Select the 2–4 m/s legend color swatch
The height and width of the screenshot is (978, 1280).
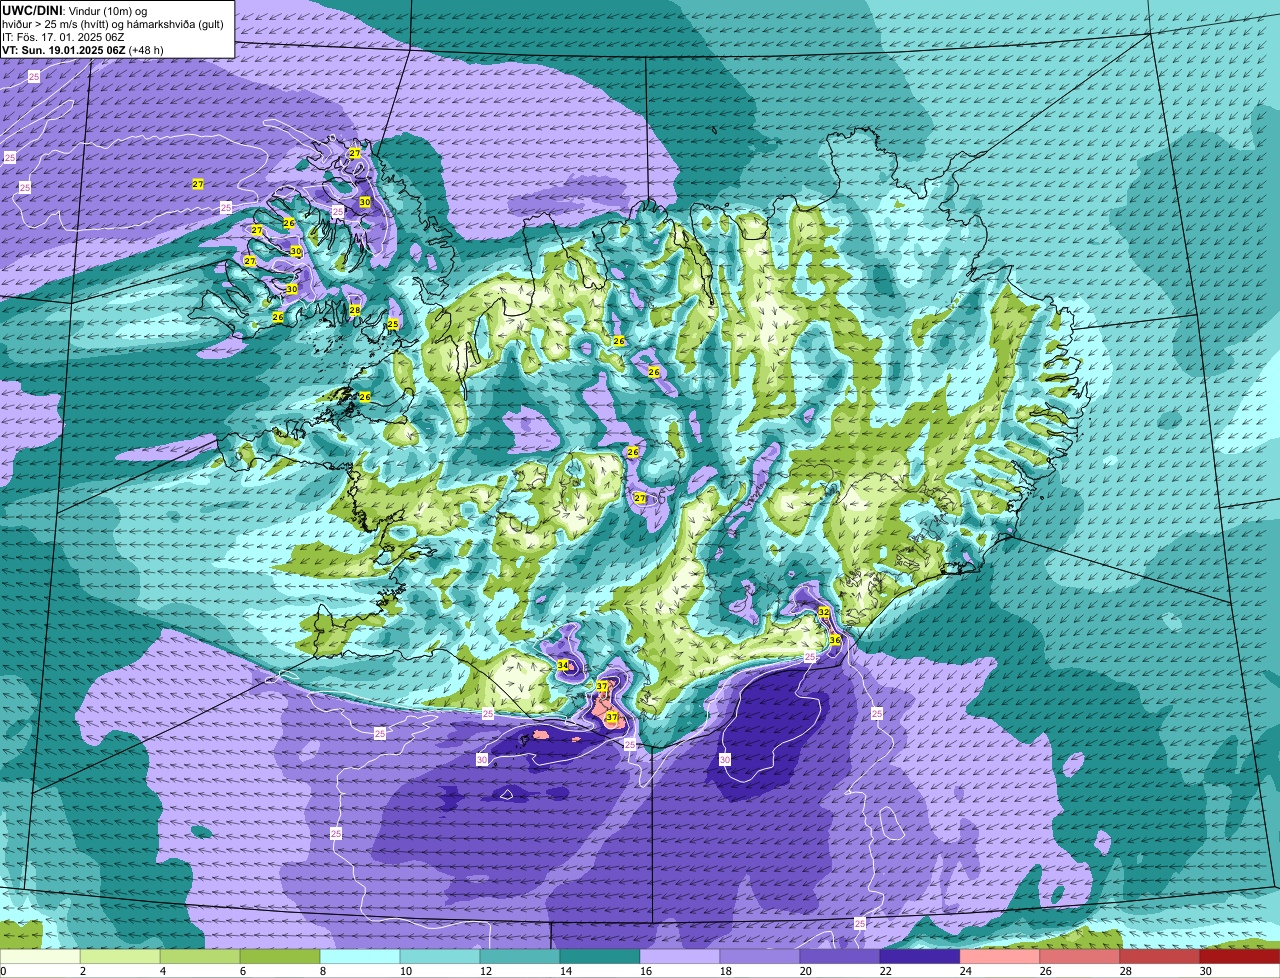tap(120, 956)
